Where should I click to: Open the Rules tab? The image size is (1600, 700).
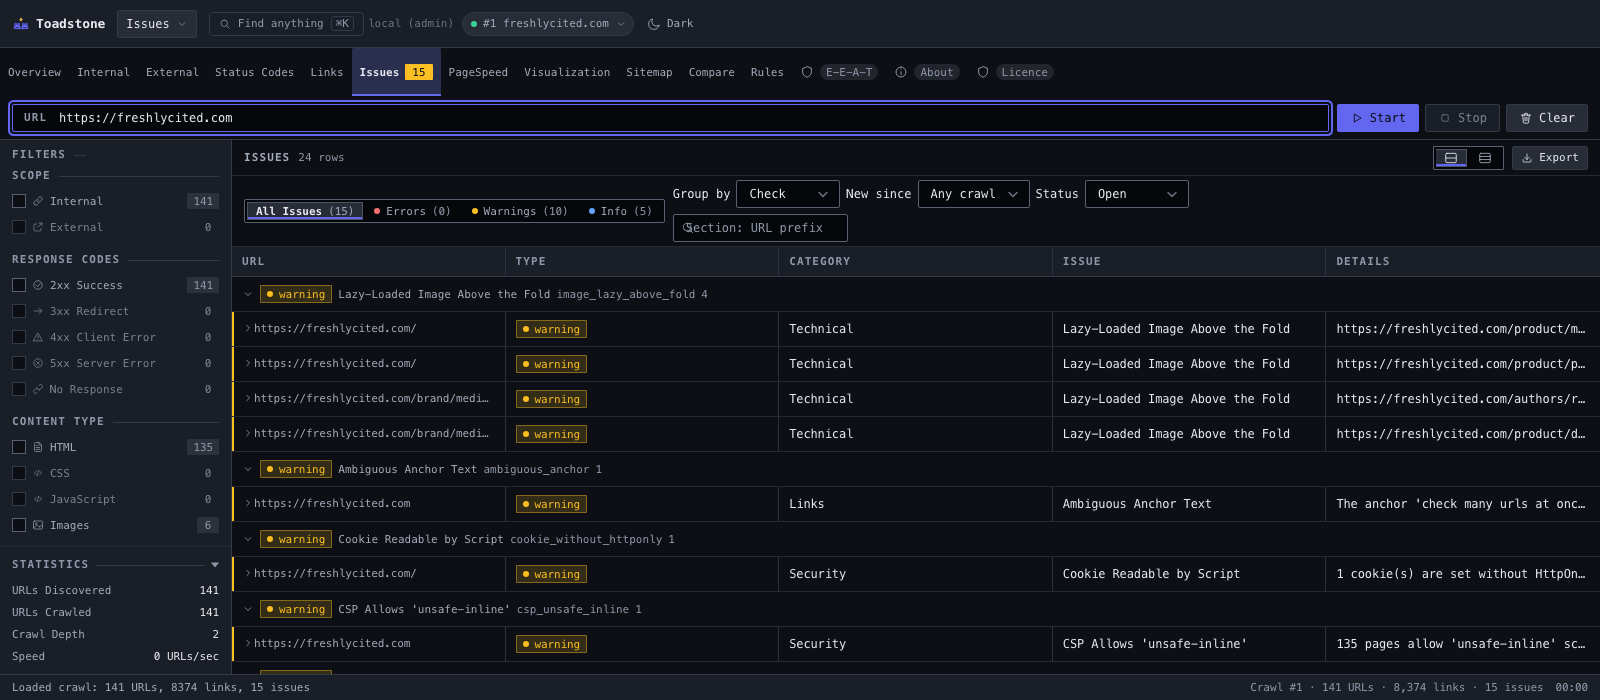[x=767, y=72]
